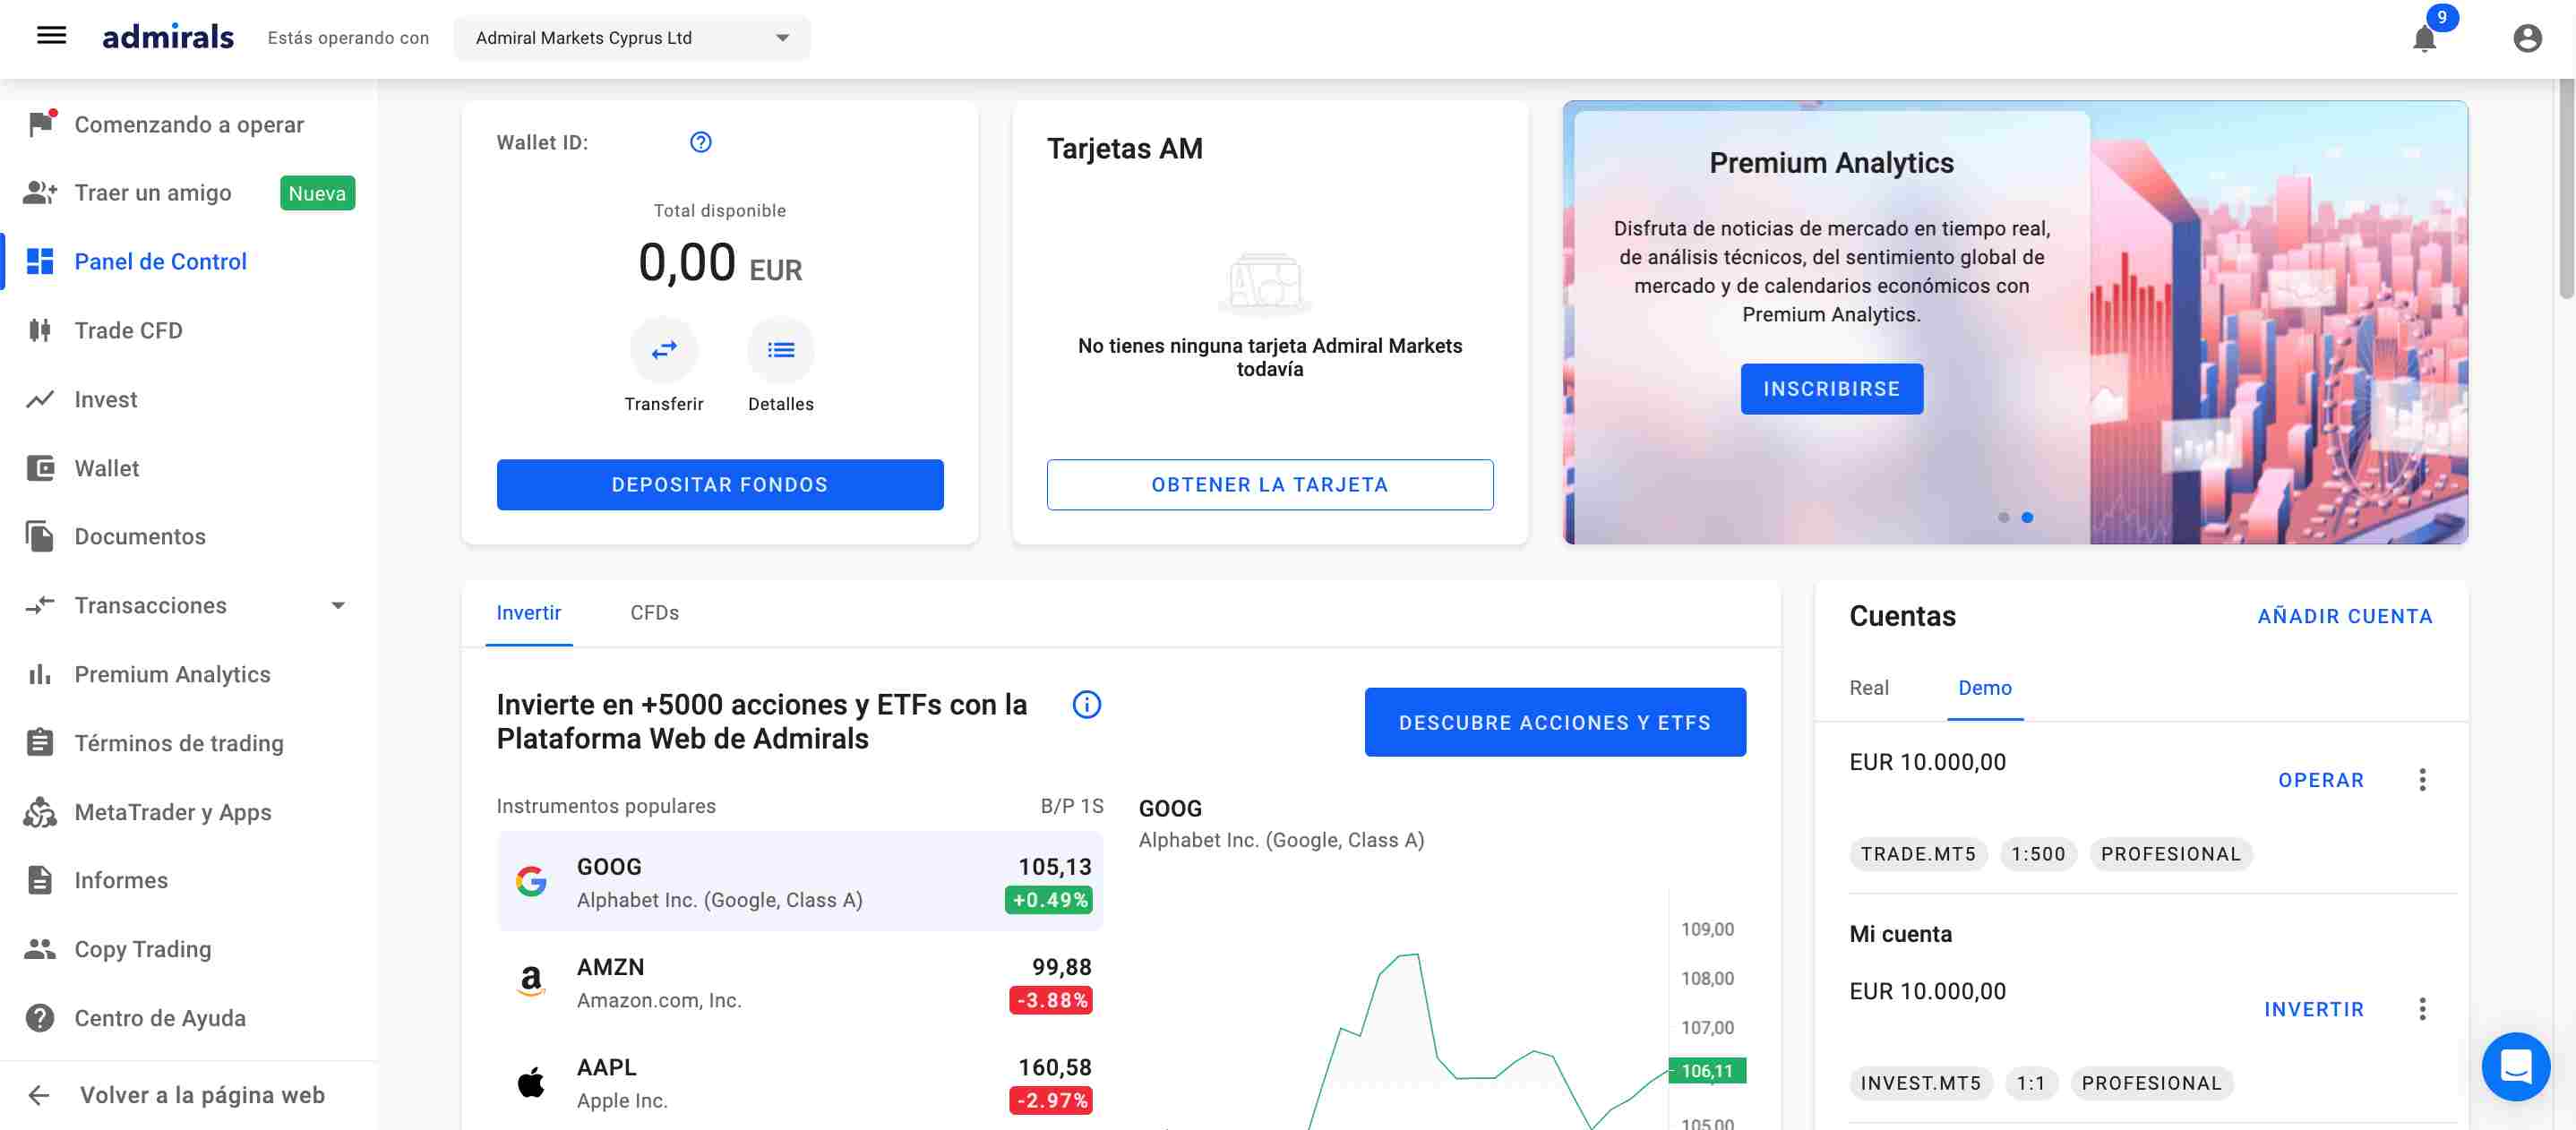Click info icon beside Invierte heading

pos(1086,705)
